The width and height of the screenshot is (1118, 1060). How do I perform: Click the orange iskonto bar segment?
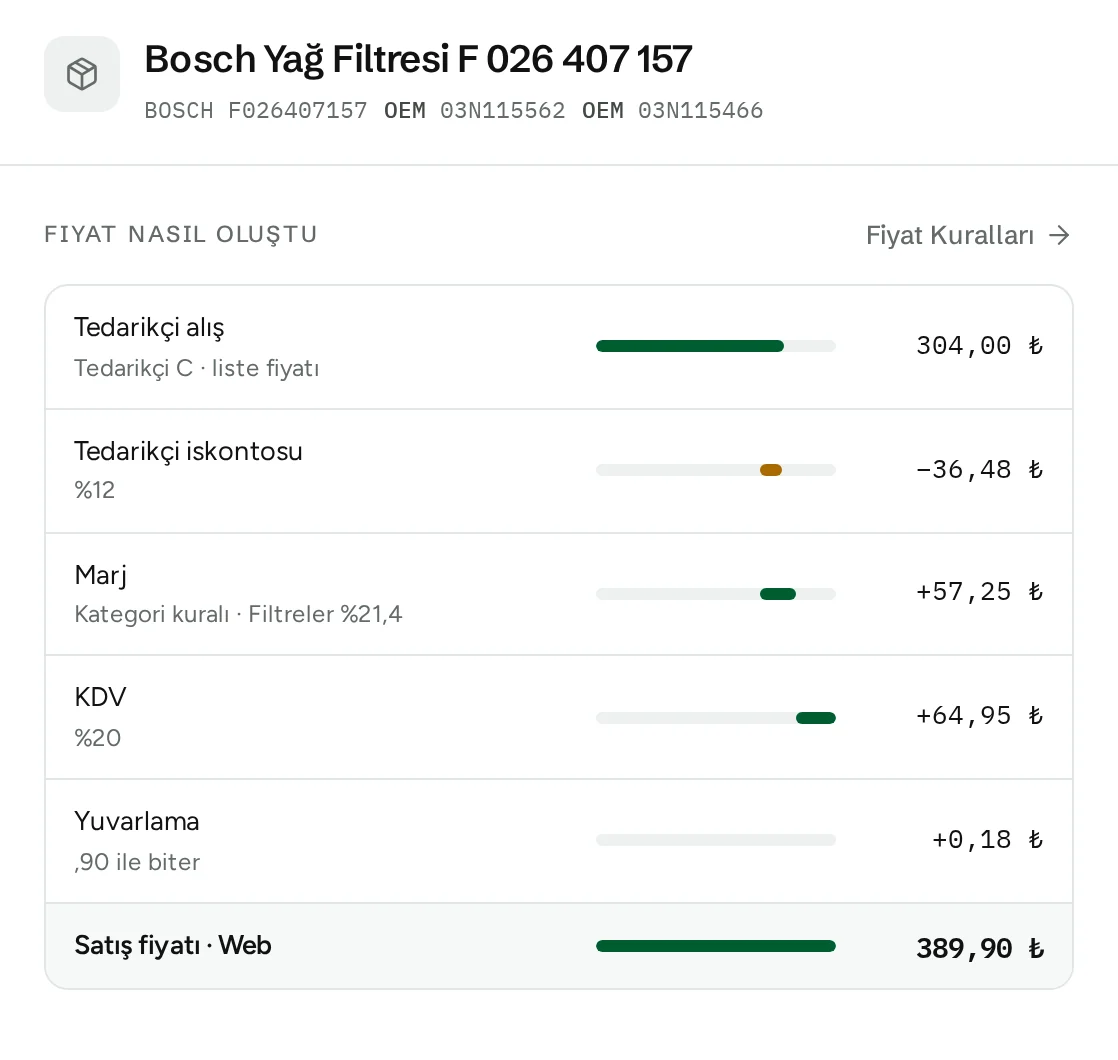point(771,470)
